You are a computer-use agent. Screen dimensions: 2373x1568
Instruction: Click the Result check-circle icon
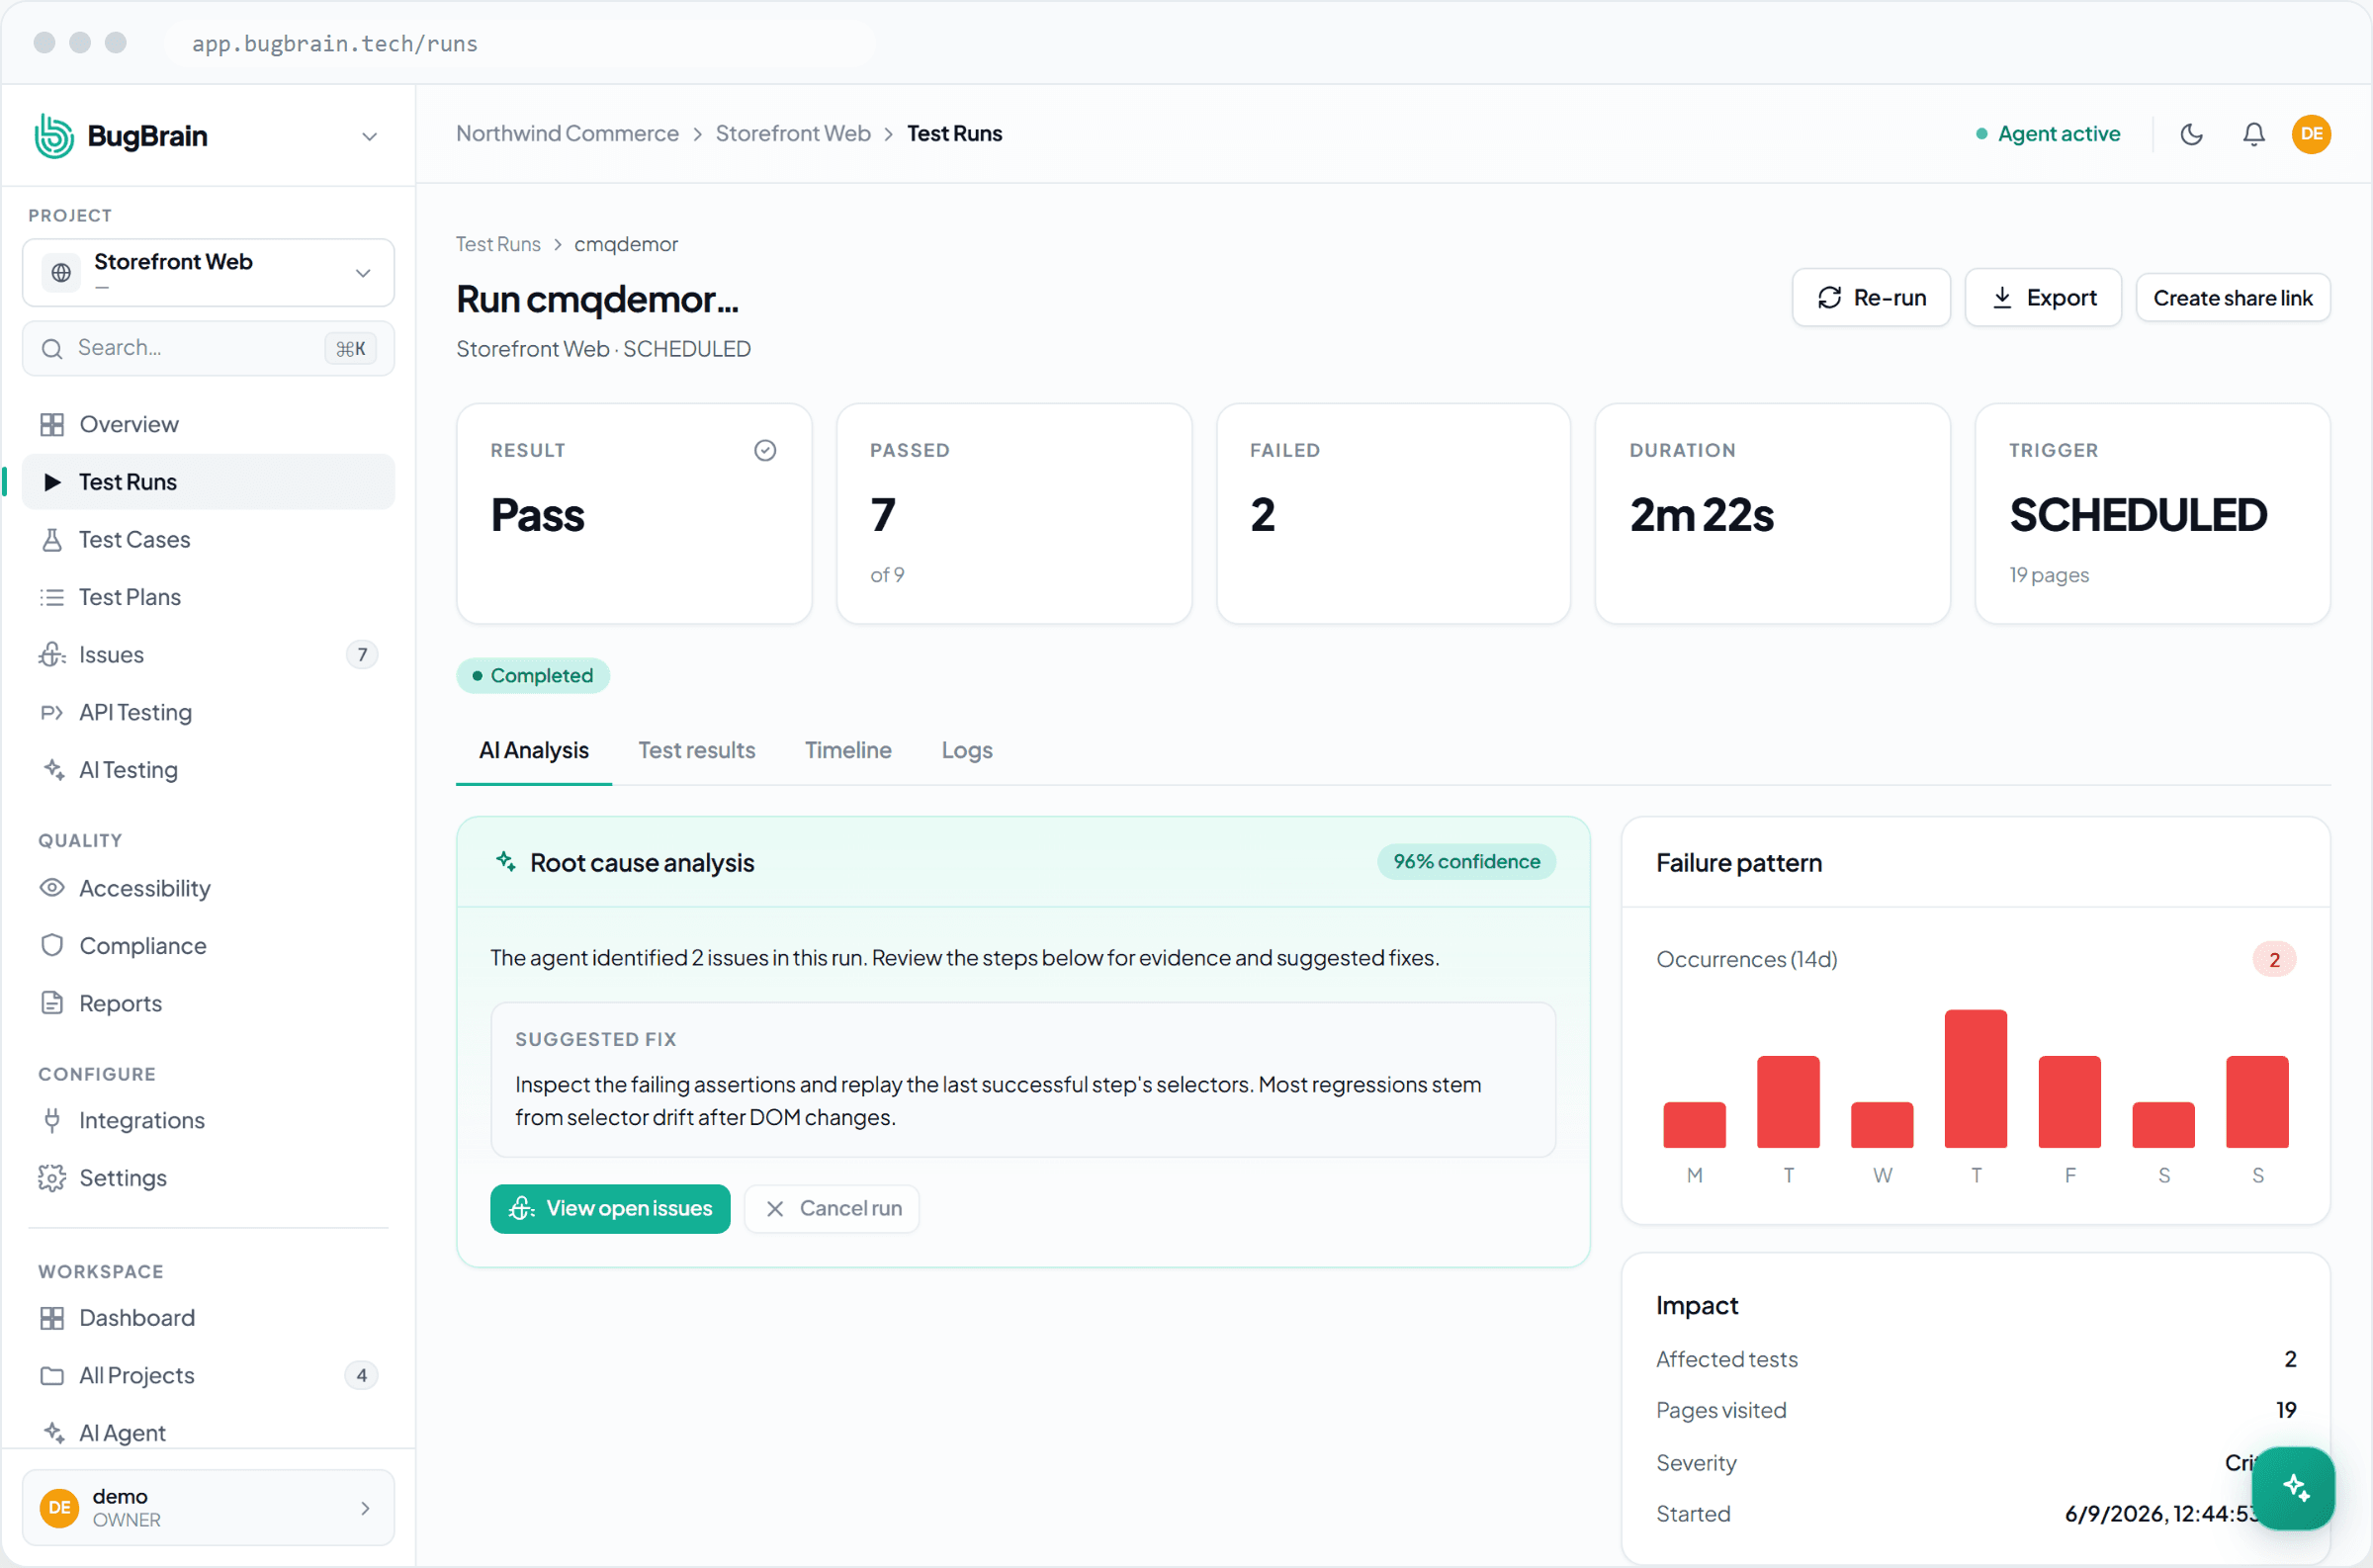(765, 451)
